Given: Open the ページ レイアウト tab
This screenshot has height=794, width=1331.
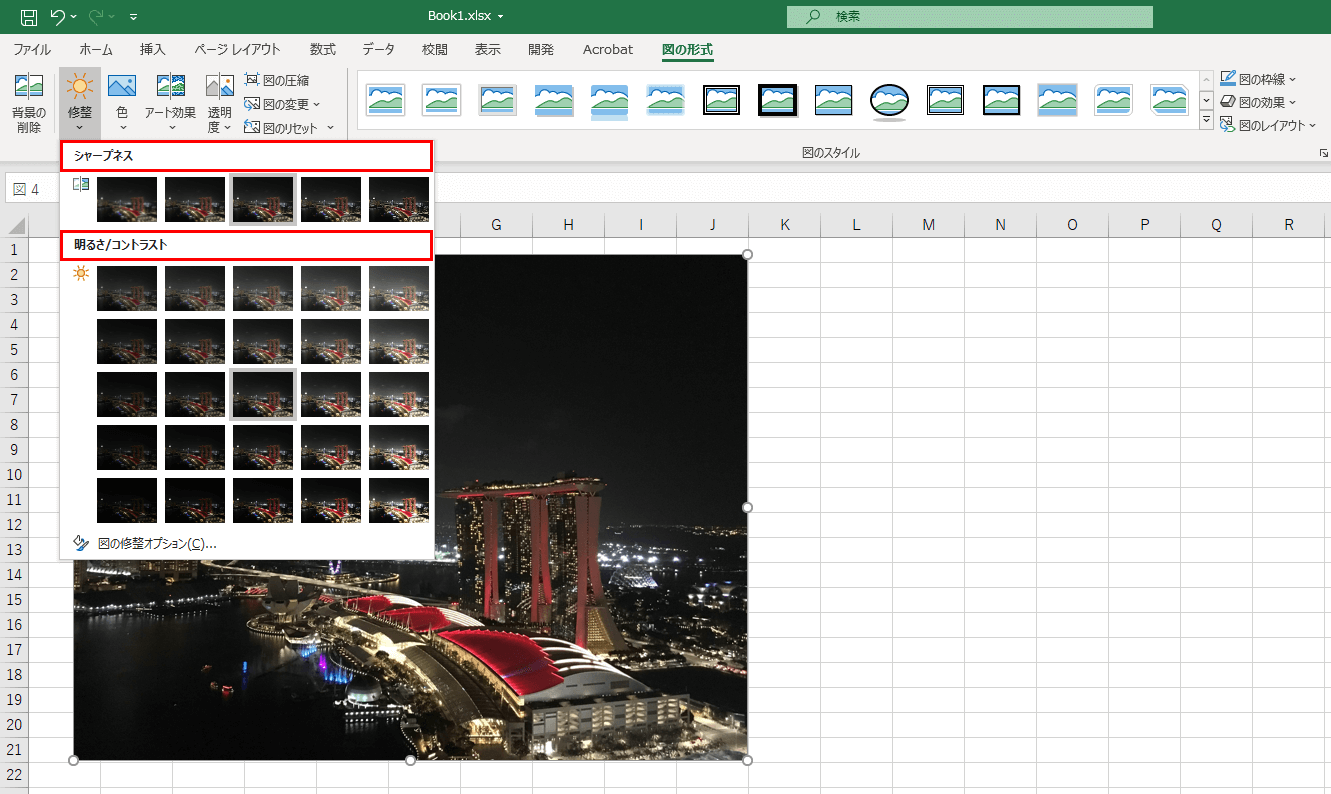Looking at the screenshot, I should 237,49.
